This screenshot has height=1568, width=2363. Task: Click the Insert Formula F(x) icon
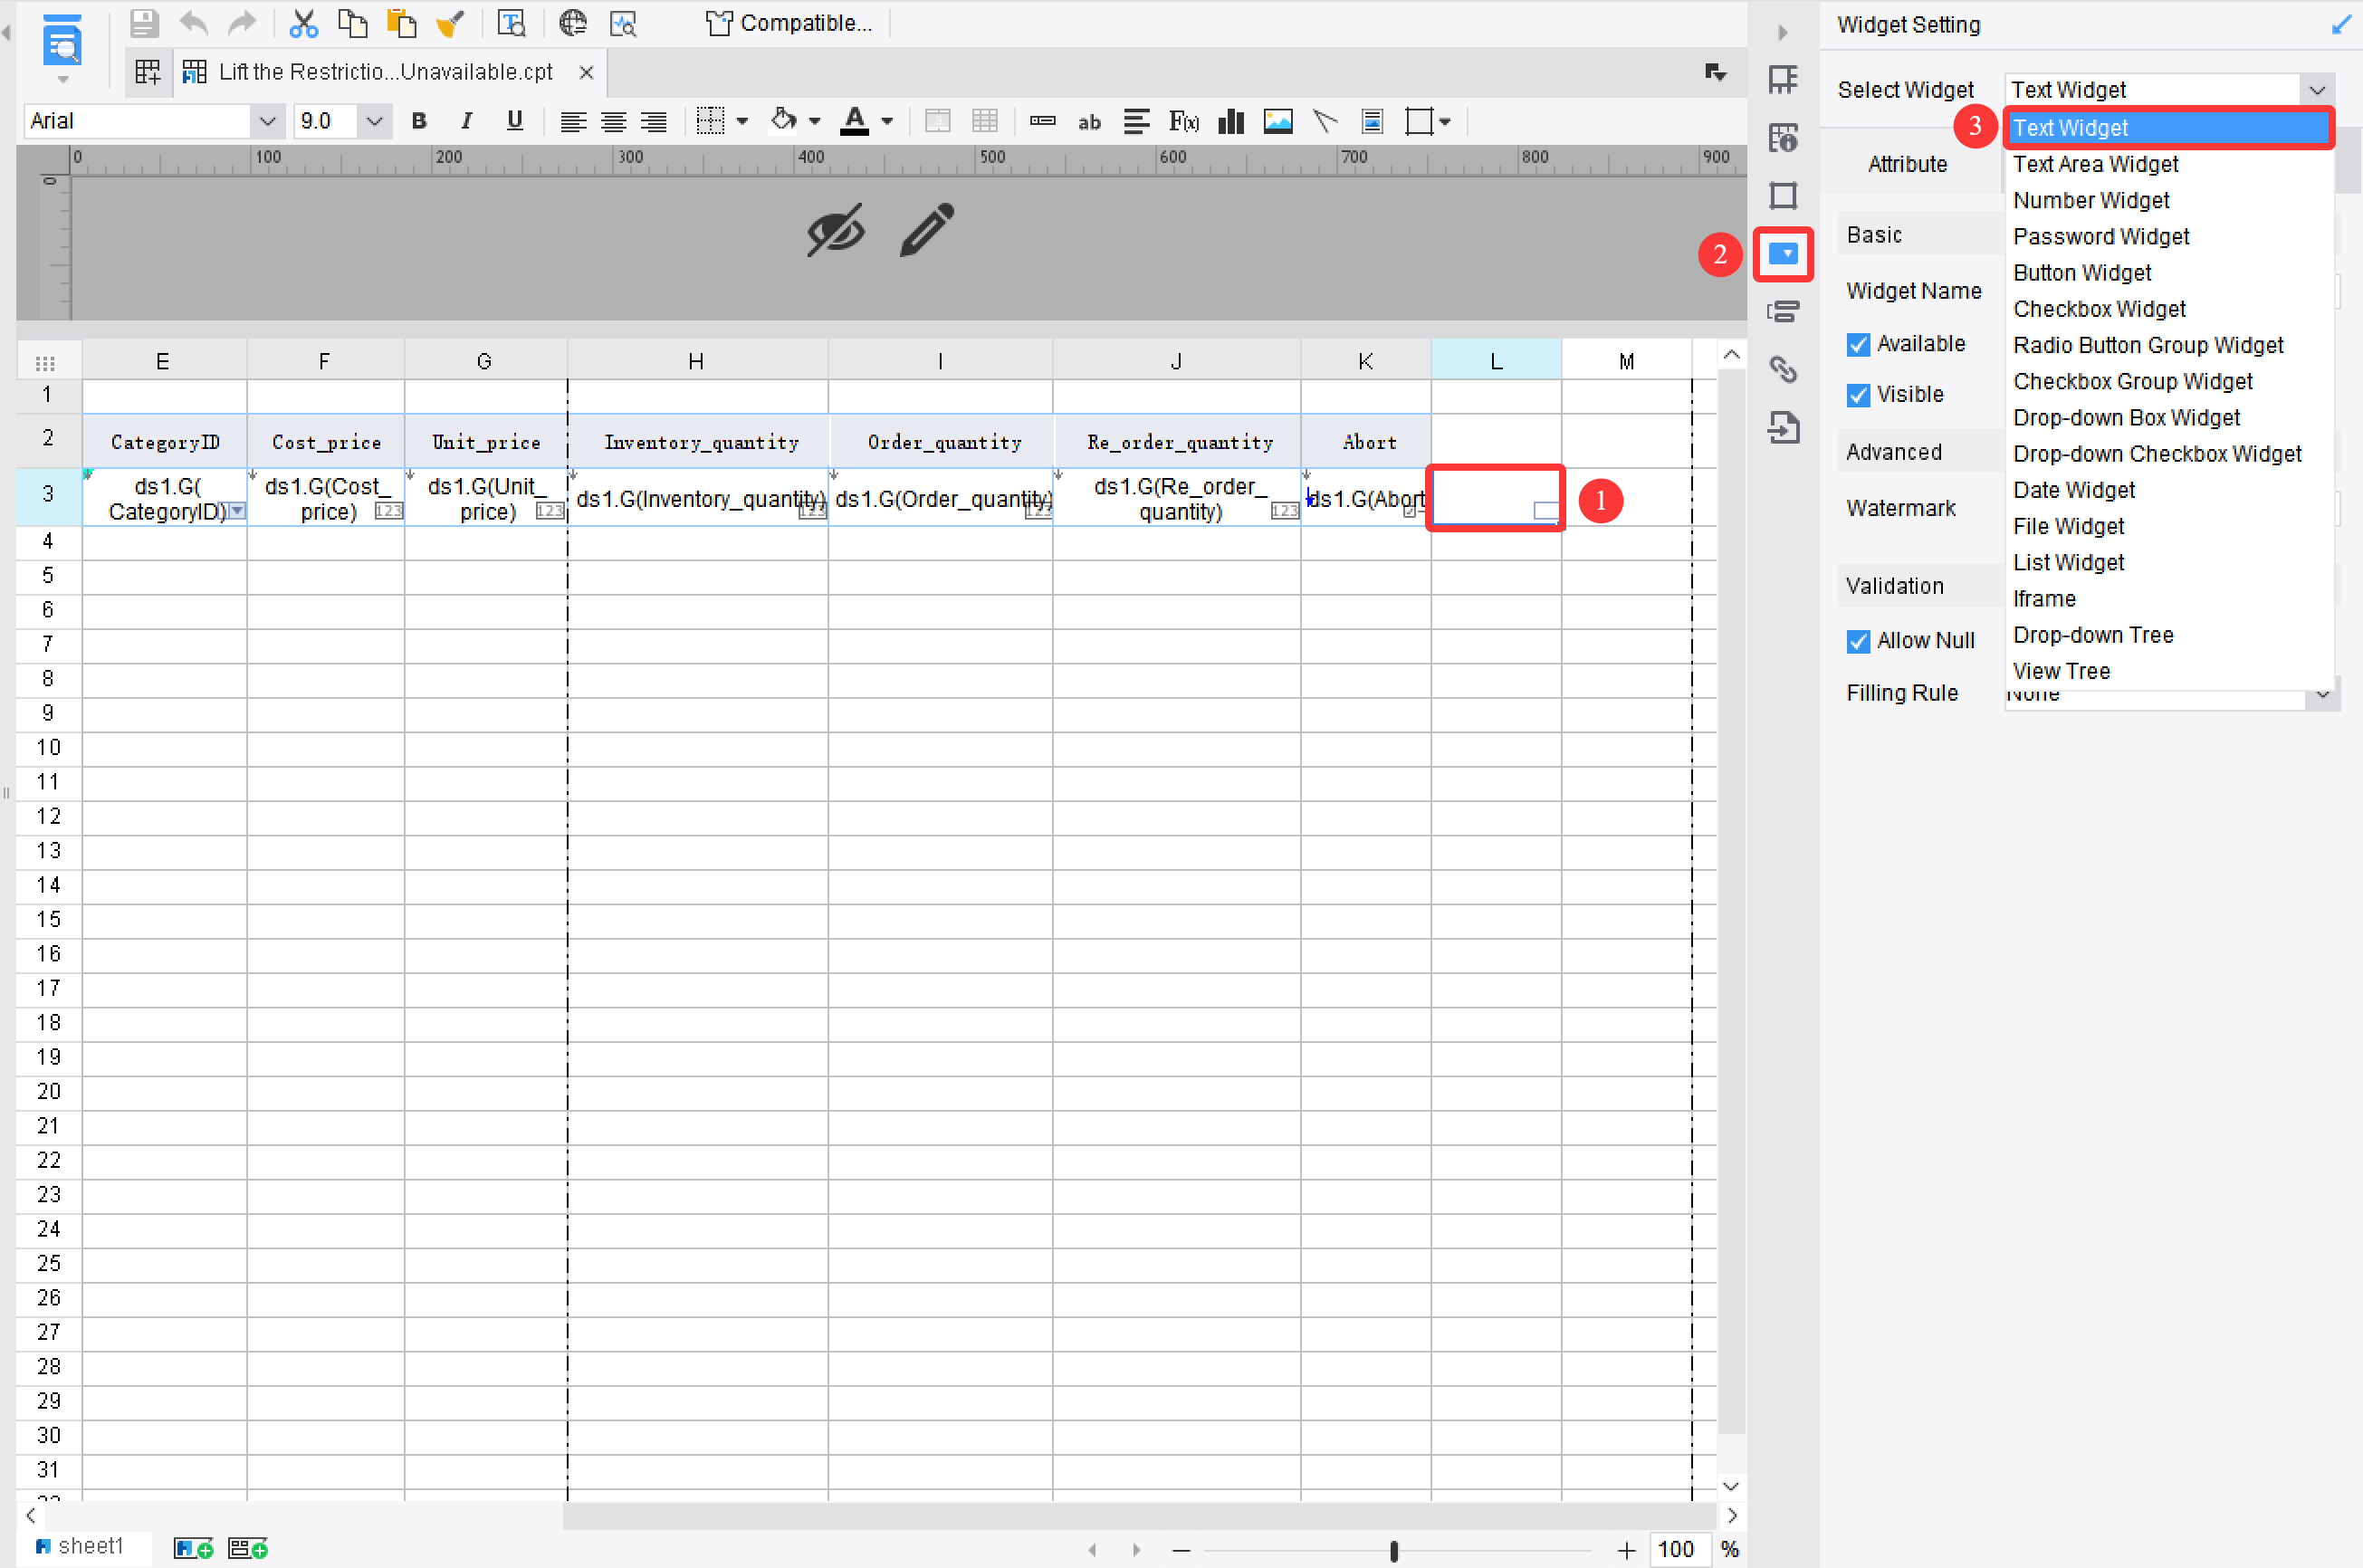coord(1183,121)
